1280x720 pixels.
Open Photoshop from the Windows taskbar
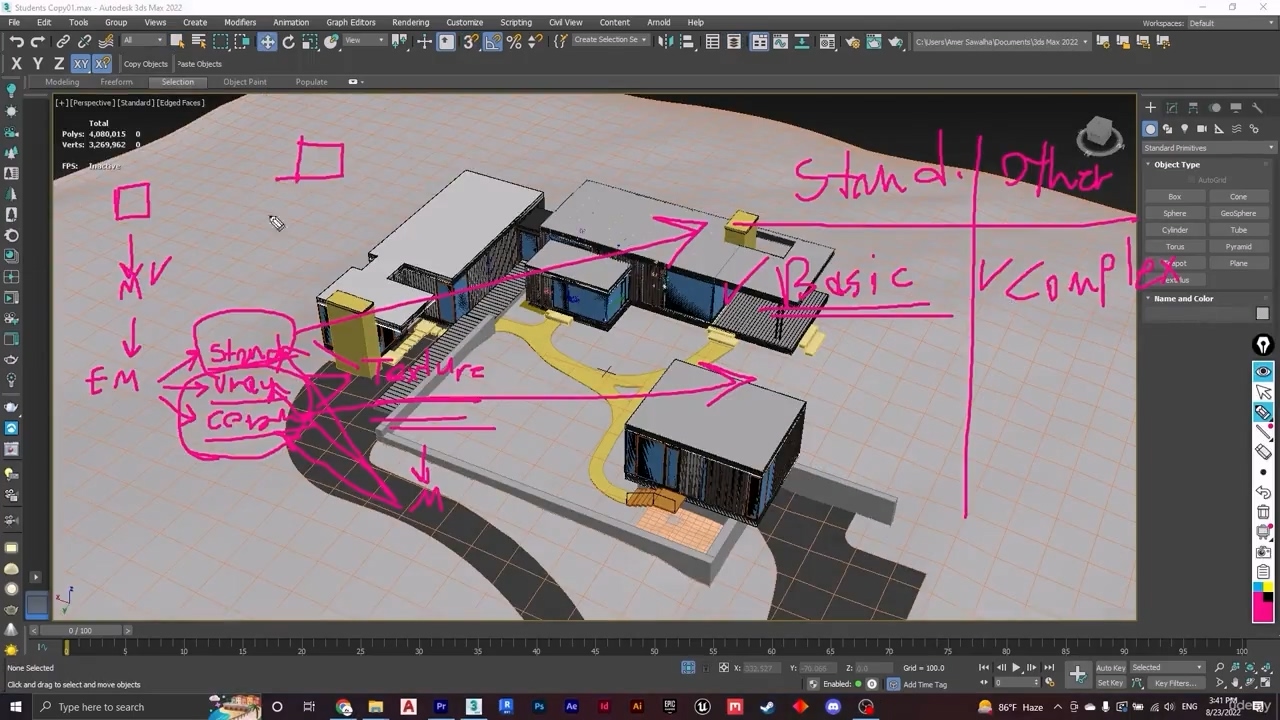539,707
